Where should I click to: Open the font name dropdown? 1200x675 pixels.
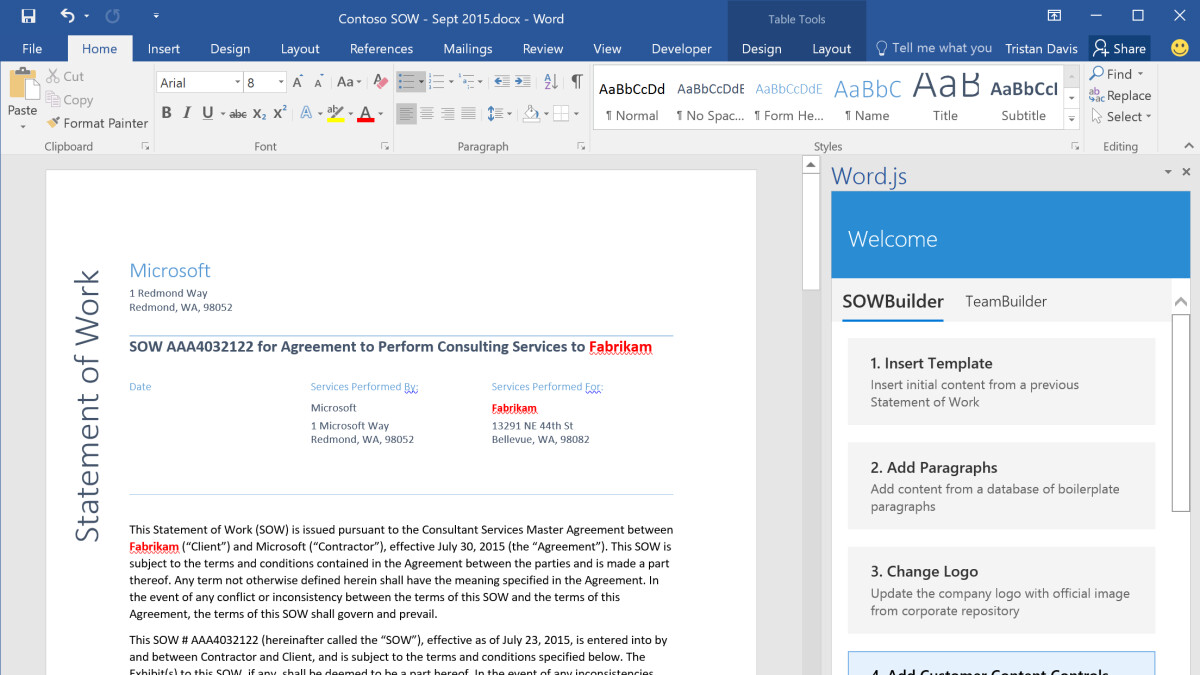(237, 83)
